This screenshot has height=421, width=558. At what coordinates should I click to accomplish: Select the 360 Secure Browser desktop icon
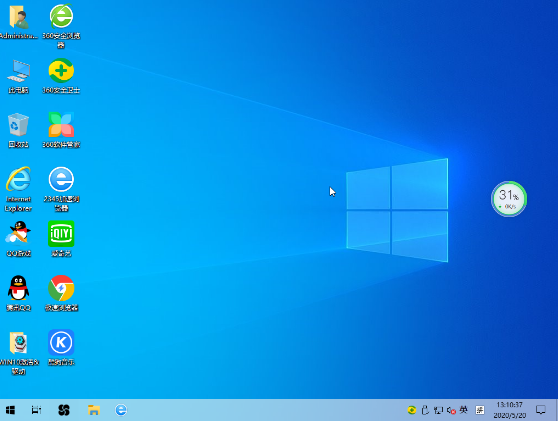(61, 17)
